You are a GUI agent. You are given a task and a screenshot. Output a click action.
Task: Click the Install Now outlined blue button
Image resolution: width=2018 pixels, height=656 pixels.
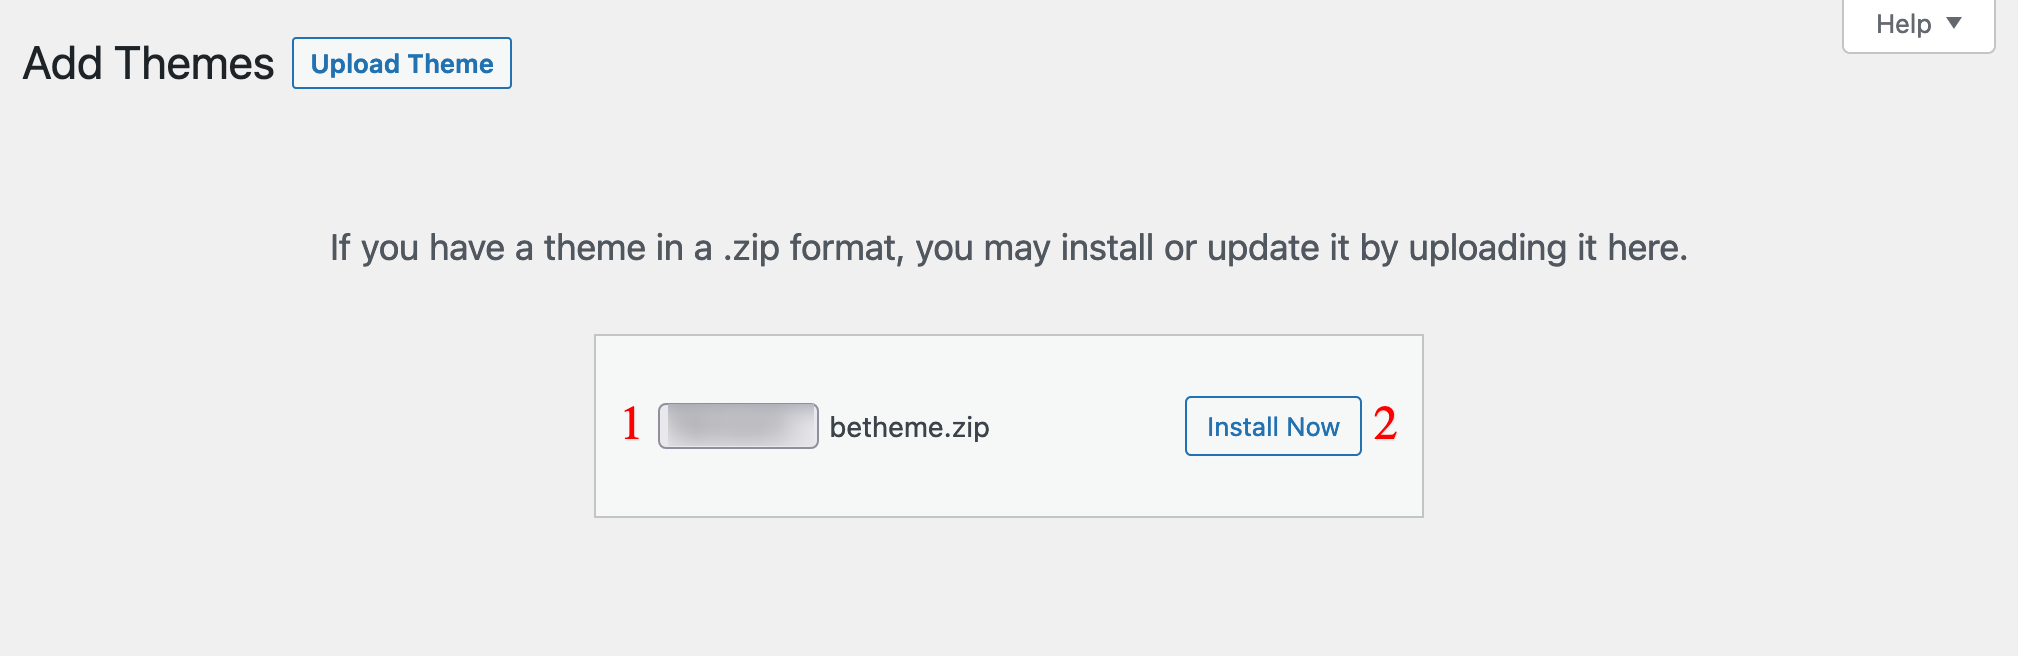pos(1272,426)
